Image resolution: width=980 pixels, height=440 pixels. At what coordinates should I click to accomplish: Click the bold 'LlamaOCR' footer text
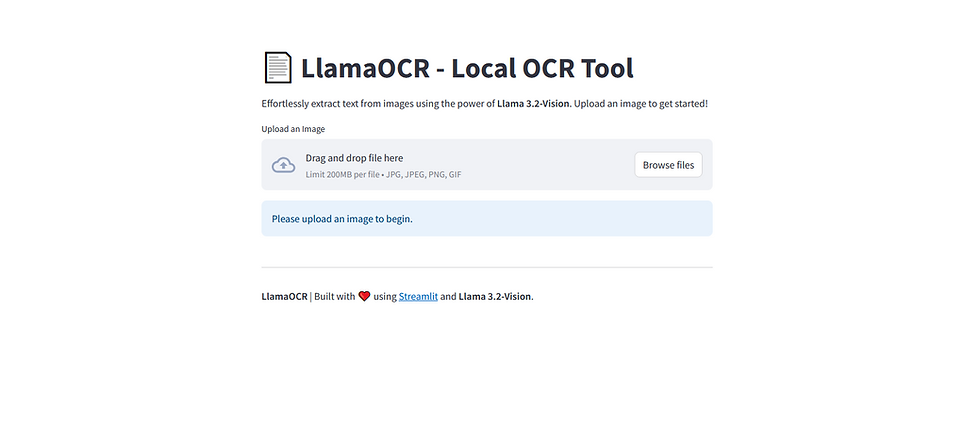click(284, 296)
